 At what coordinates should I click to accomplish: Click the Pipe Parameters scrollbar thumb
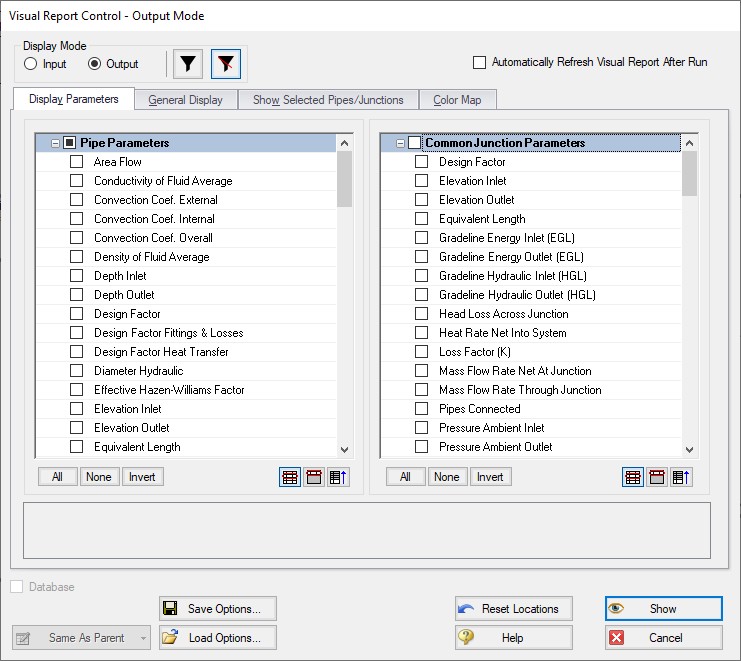[345, 179]
